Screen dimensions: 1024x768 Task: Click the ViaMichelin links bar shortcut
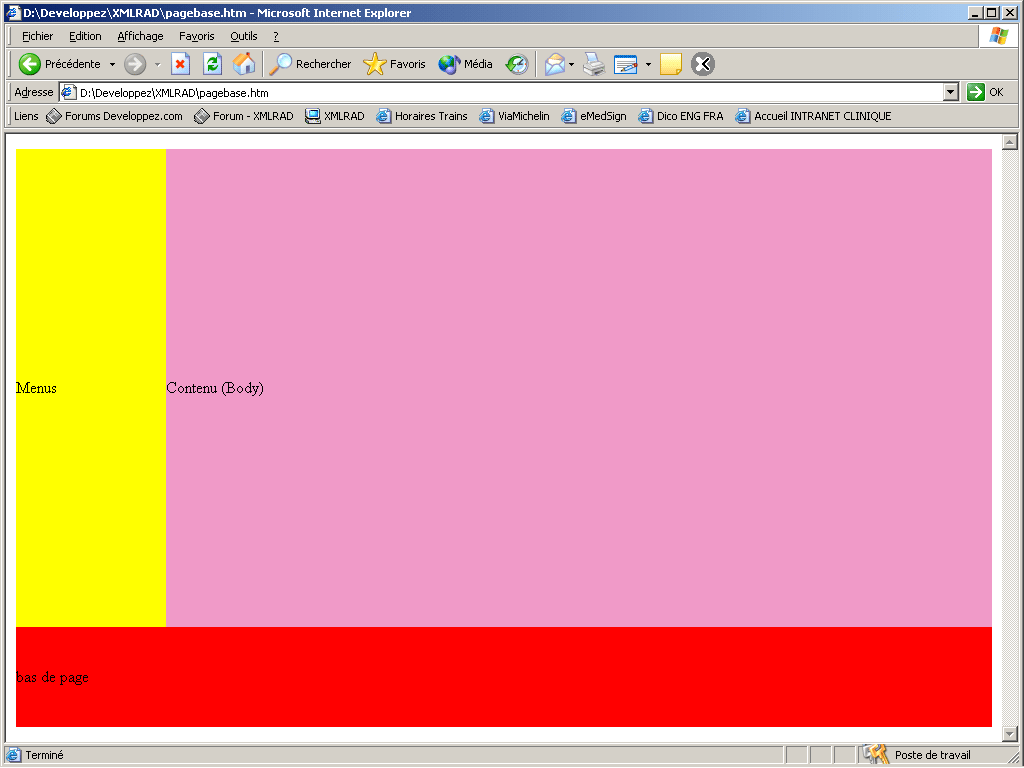[515, 116]
